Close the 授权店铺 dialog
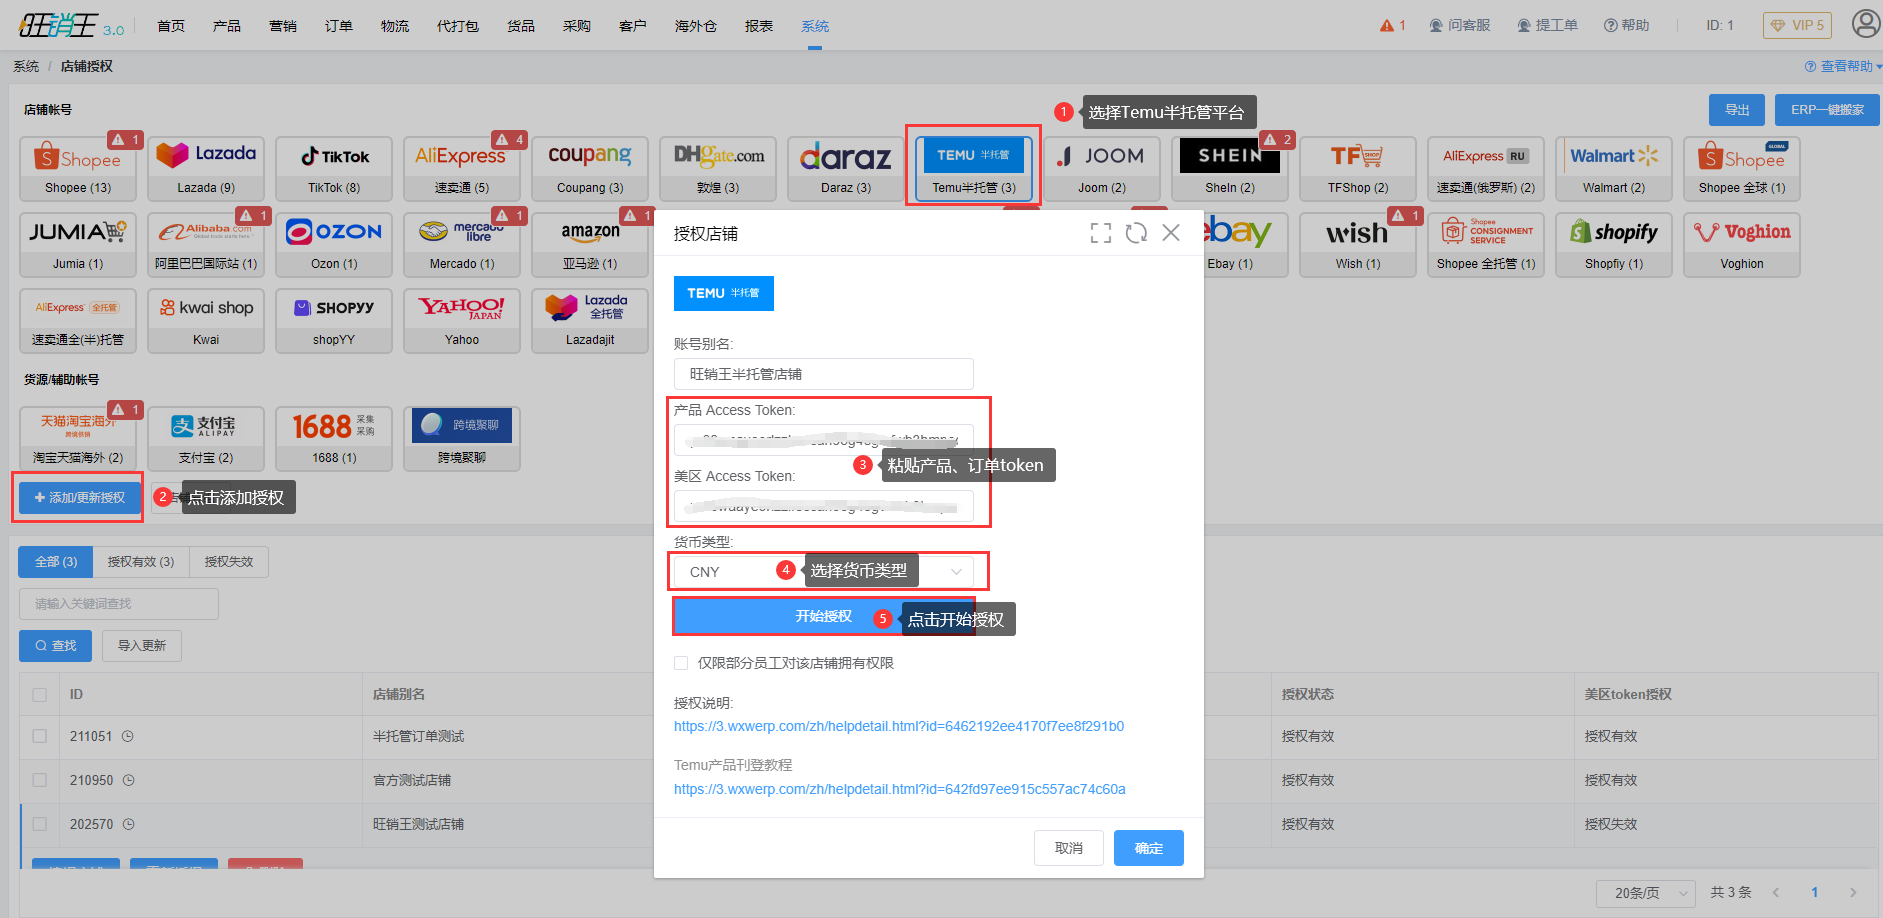The width and height of the screenshot is (1883, 918). point(1171,233)
